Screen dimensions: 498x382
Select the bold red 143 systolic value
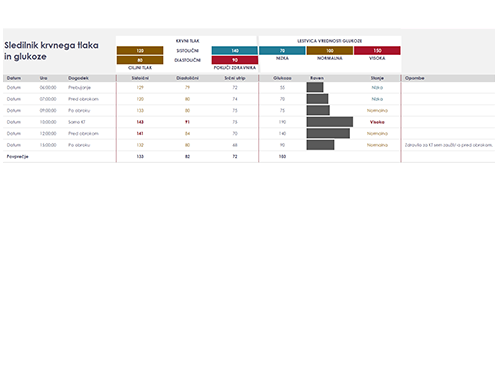(x=140, y=122)
